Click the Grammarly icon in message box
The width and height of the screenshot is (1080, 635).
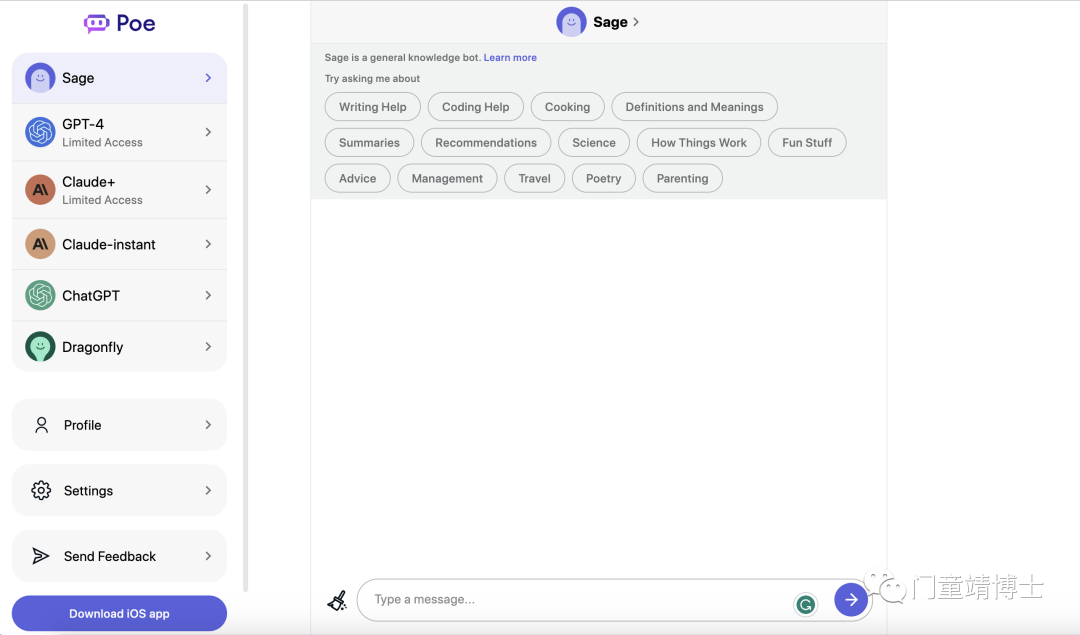(x=805, y=605)
